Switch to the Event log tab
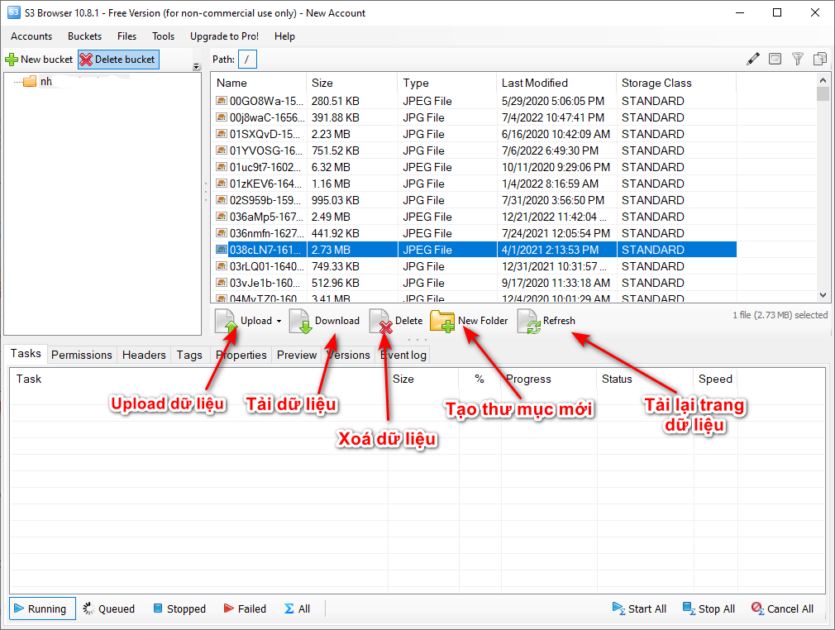 (403, 355)
